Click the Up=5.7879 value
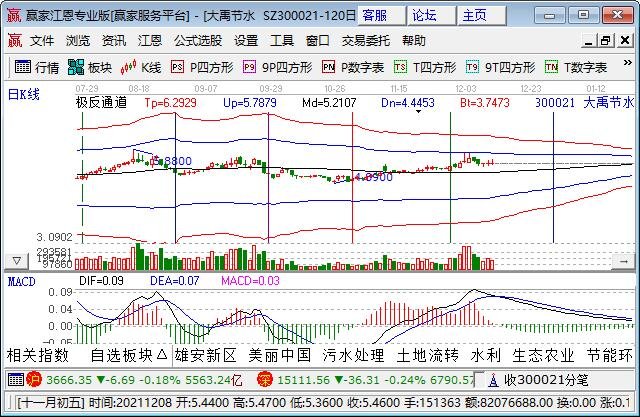 [x=250, y=103]
